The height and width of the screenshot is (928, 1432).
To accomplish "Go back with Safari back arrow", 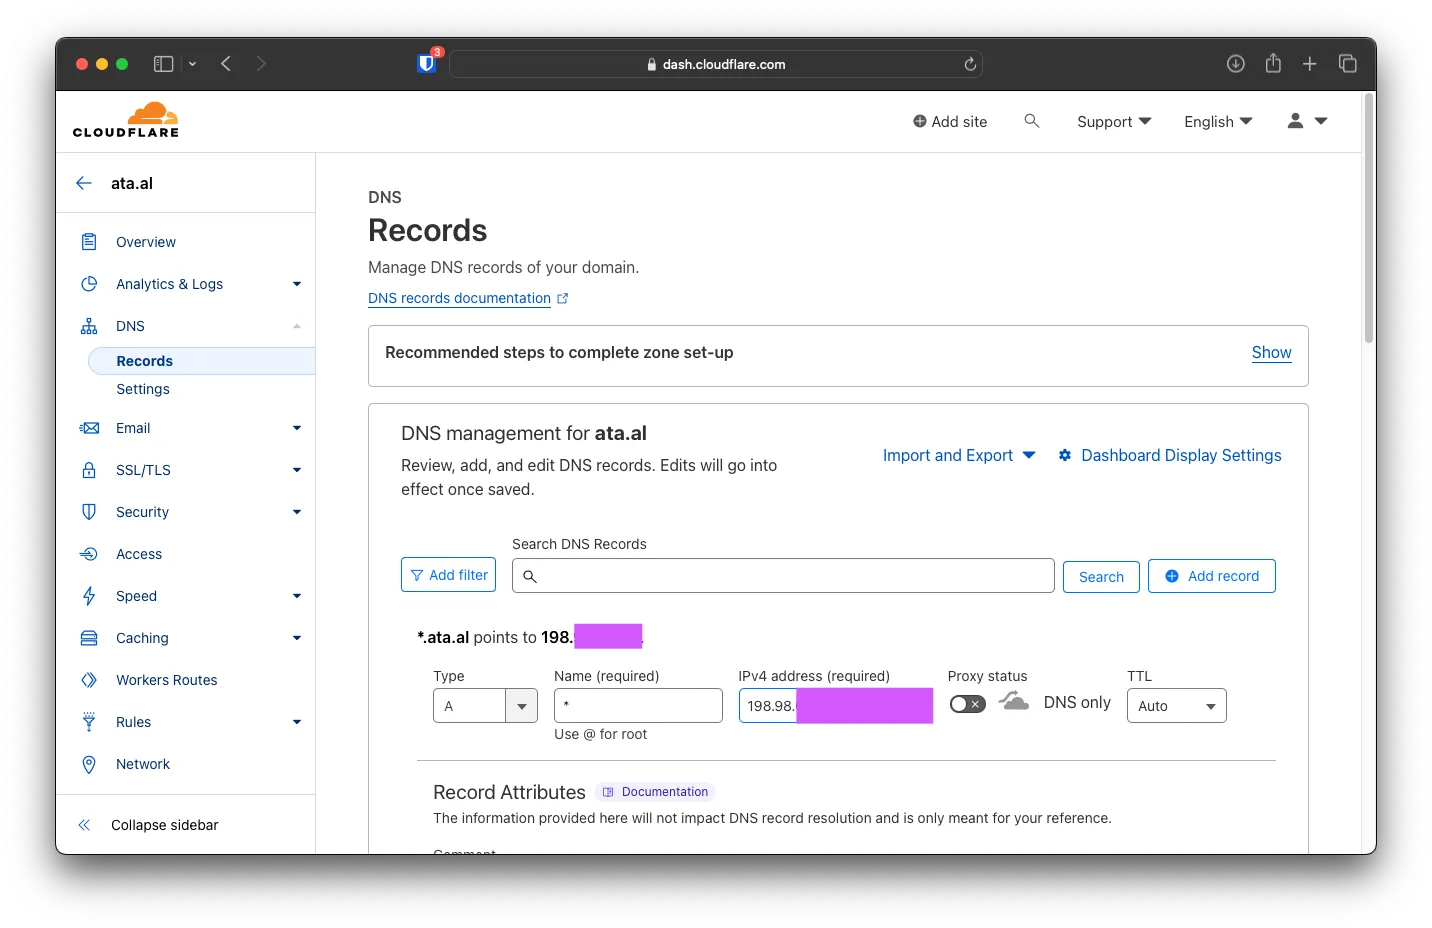I will (x=226, y=64).
